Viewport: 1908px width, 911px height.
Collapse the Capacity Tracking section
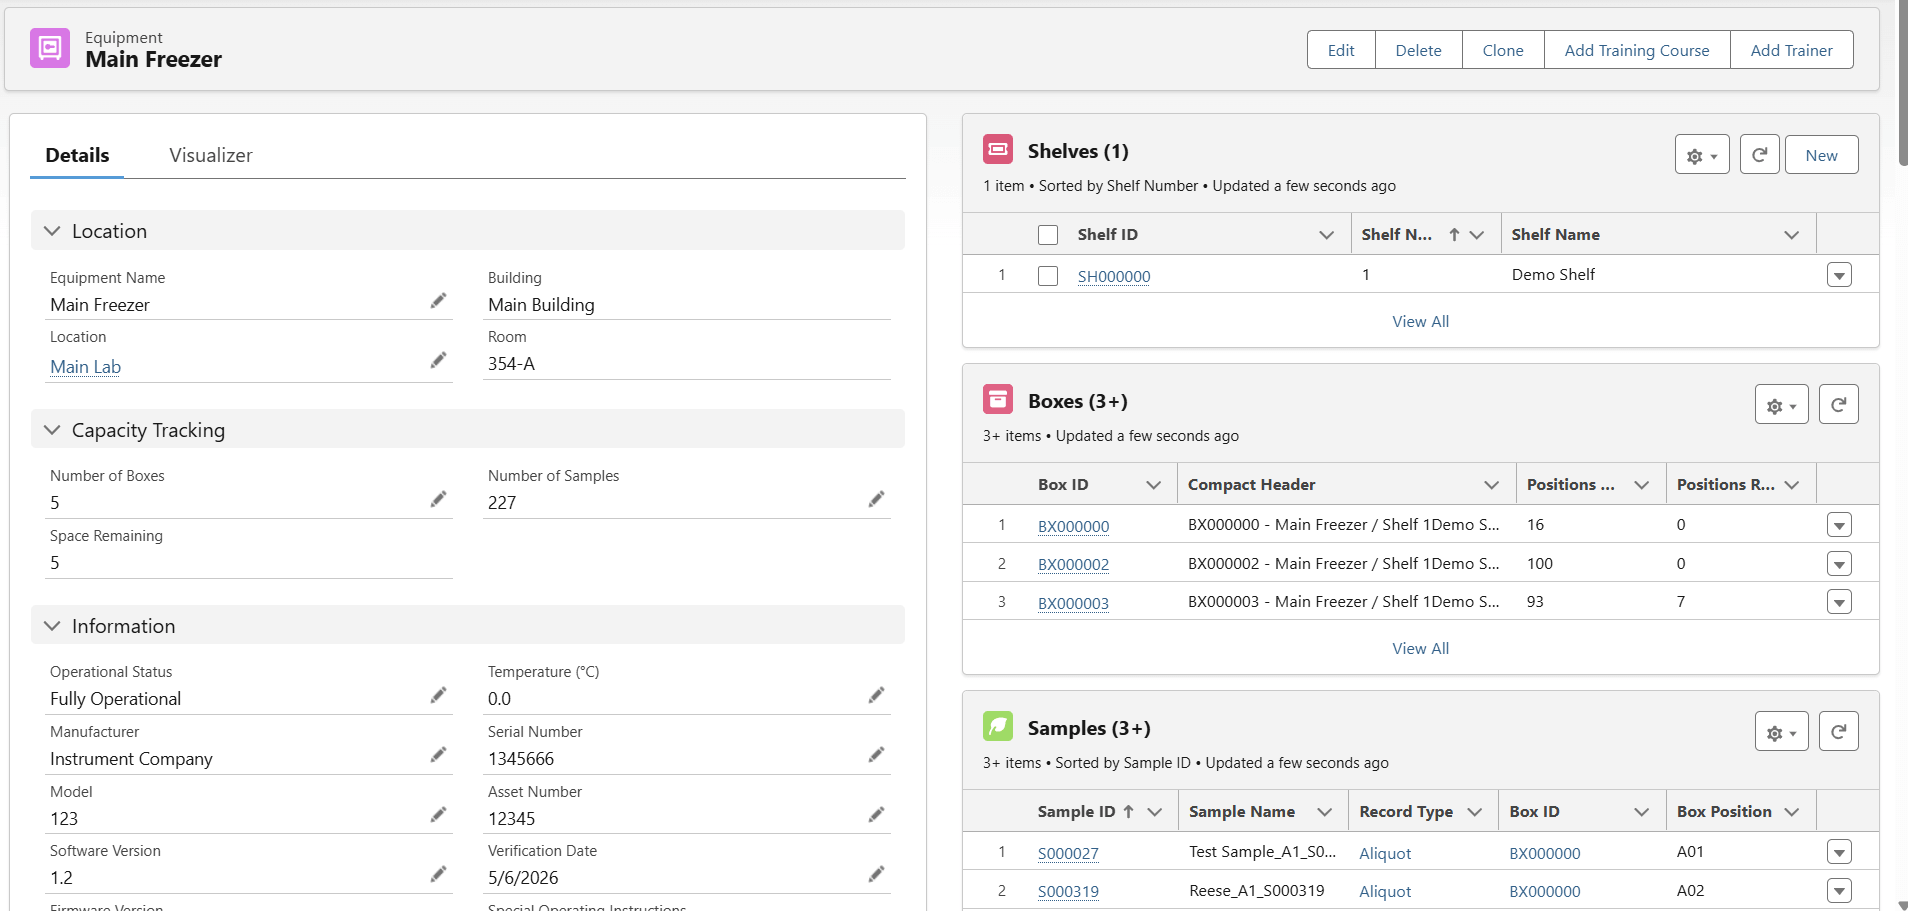pyautogui.click(x=52, y=430)
